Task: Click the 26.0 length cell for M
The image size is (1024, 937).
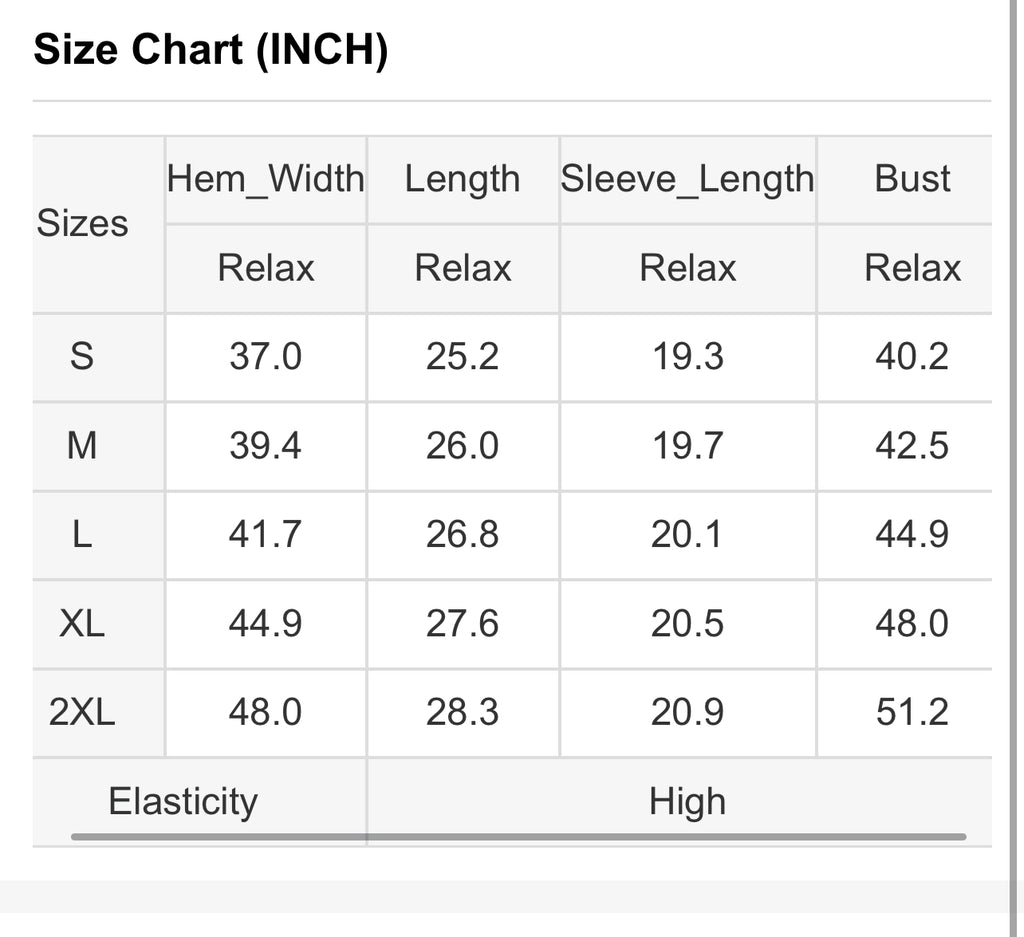Action: click(462, 446)
